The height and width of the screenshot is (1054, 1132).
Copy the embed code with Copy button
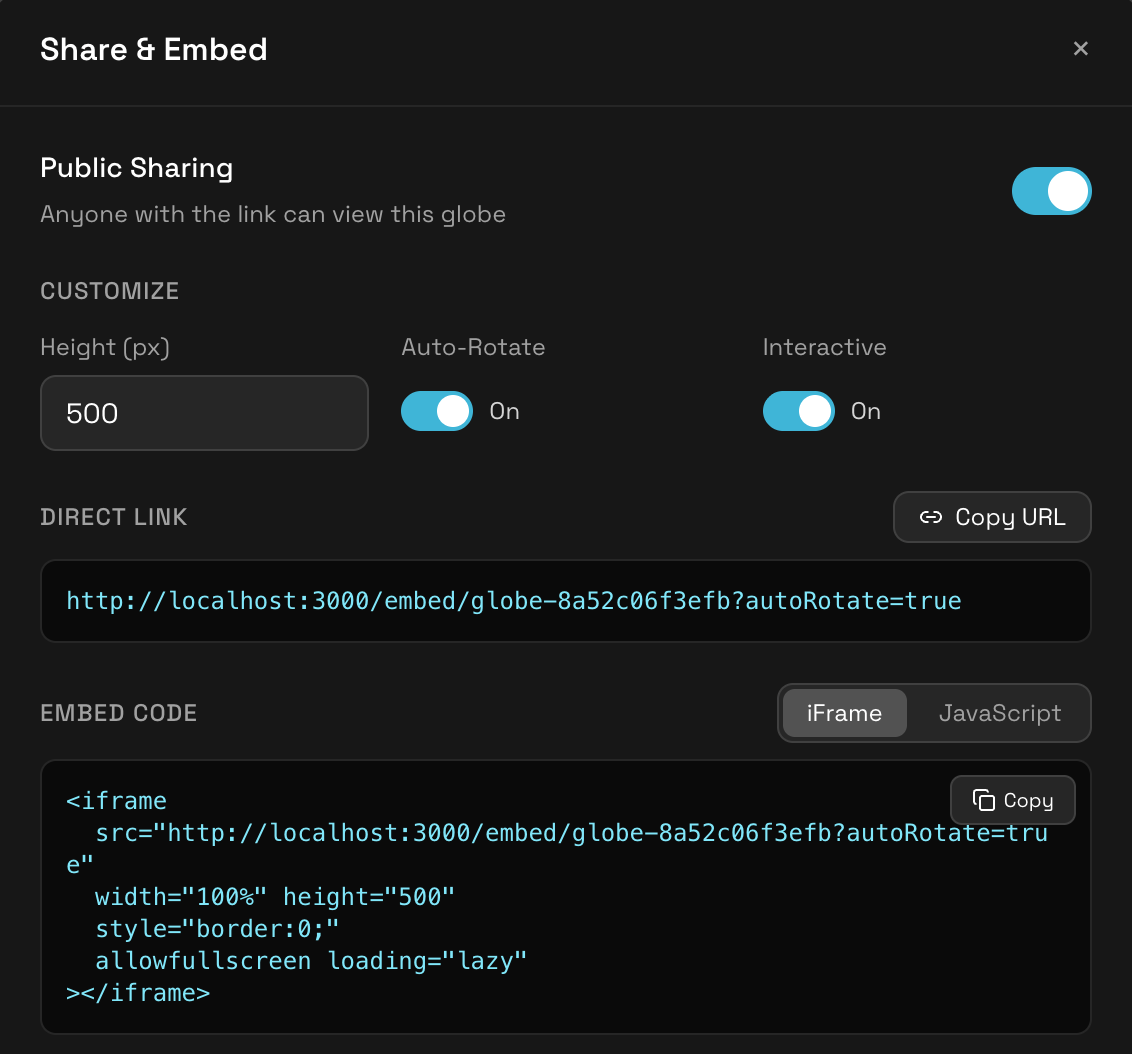pyautogui.click(x=1012, y=800)
